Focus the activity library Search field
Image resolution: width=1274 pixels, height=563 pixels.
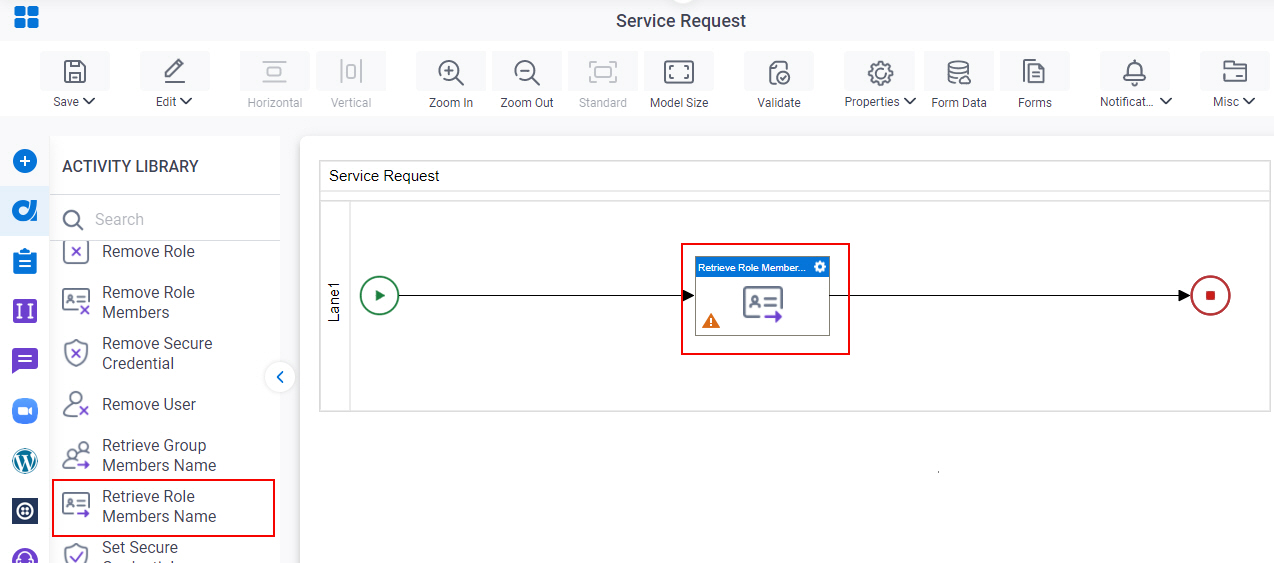165,219
